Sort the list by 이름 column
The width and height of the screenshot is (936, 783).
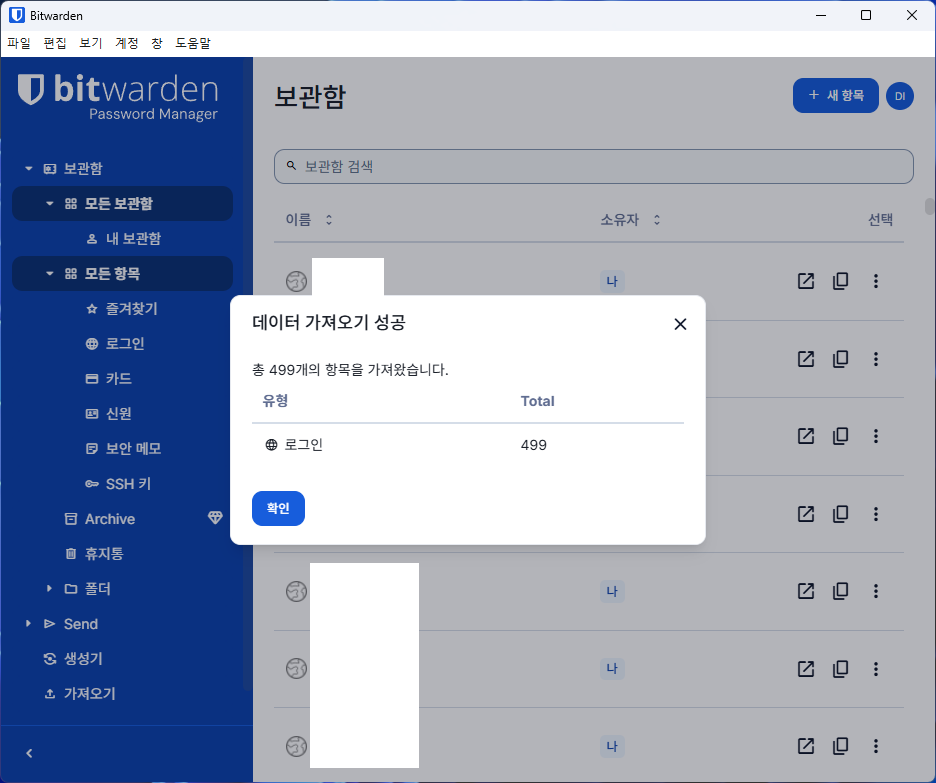point(309,220)
